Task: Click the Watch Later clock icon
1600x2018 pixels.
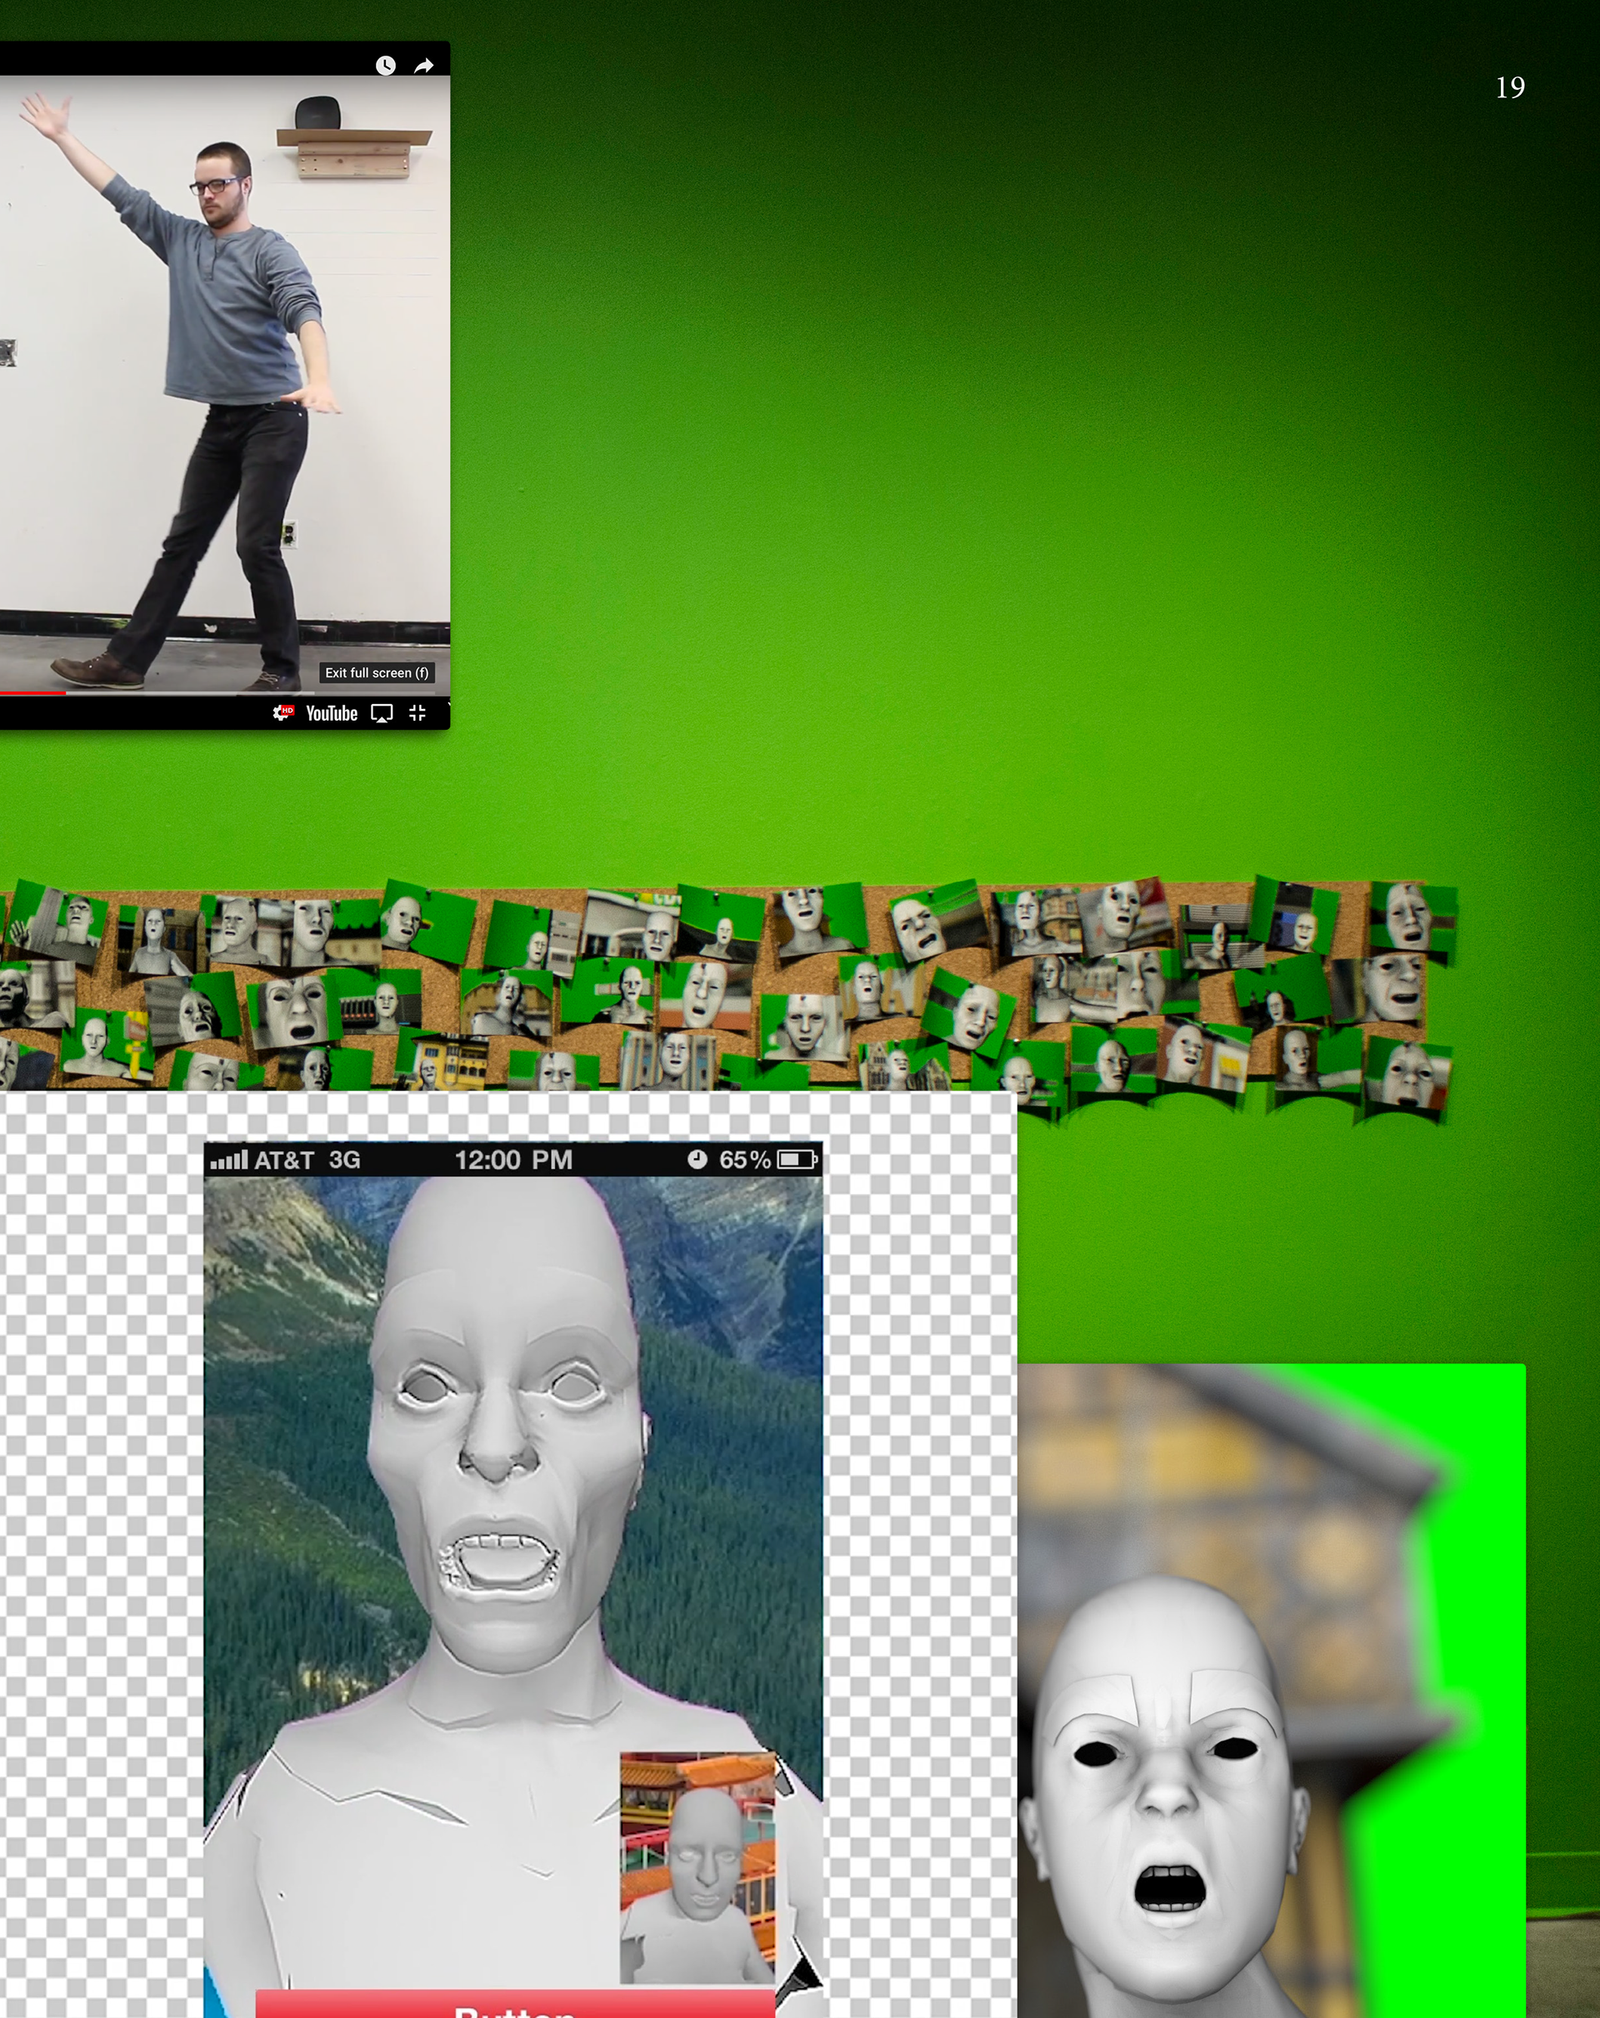Action: click(x=385, y=66)
